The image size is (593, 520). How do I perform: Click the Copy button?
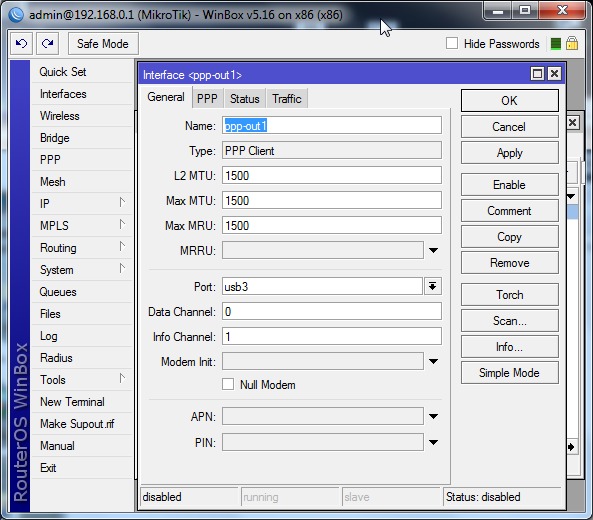[x=509, y=237]
